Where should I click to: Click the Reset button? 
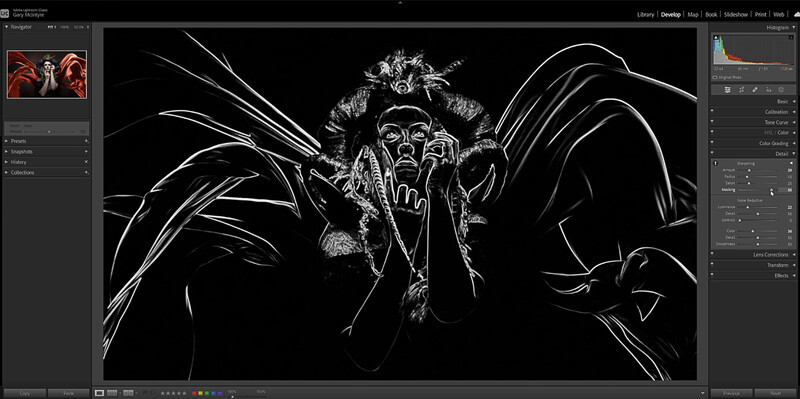pyautogui.click(x=776, y=393)
